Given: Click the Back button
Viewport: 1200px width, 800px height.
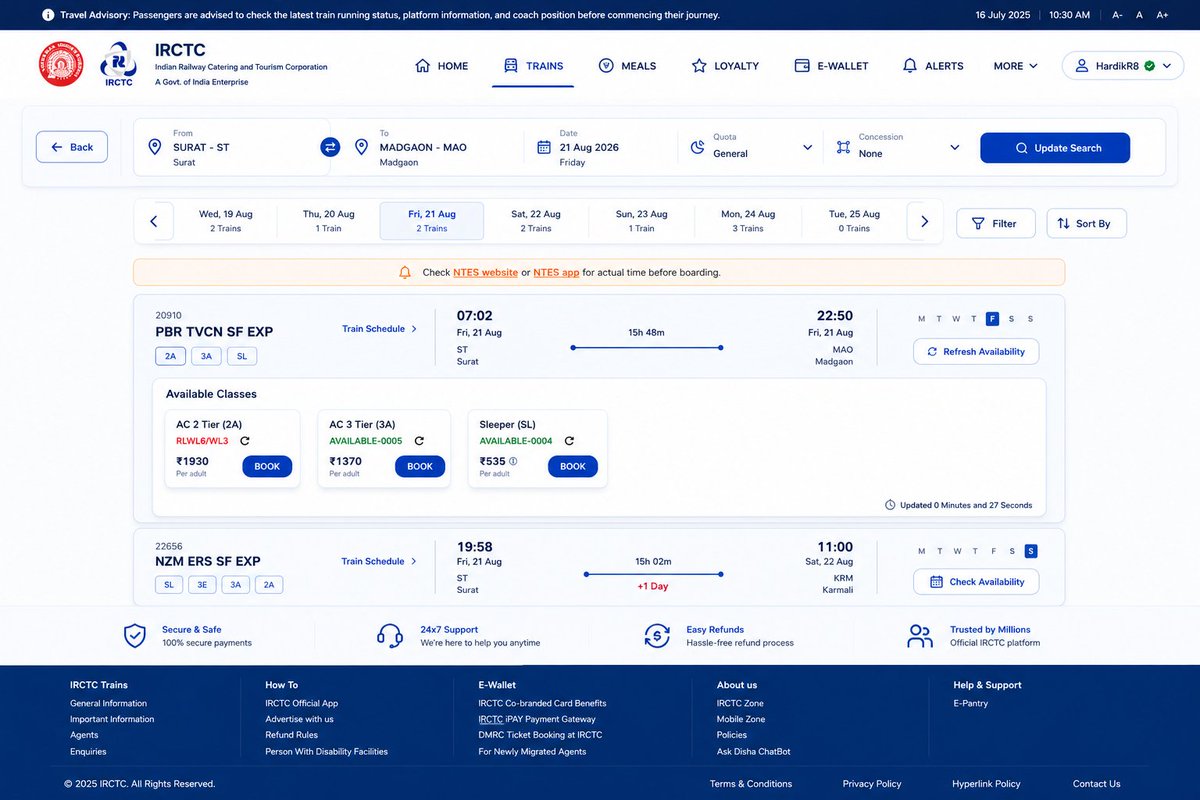Looking at the screenshot, I should 72,147.
